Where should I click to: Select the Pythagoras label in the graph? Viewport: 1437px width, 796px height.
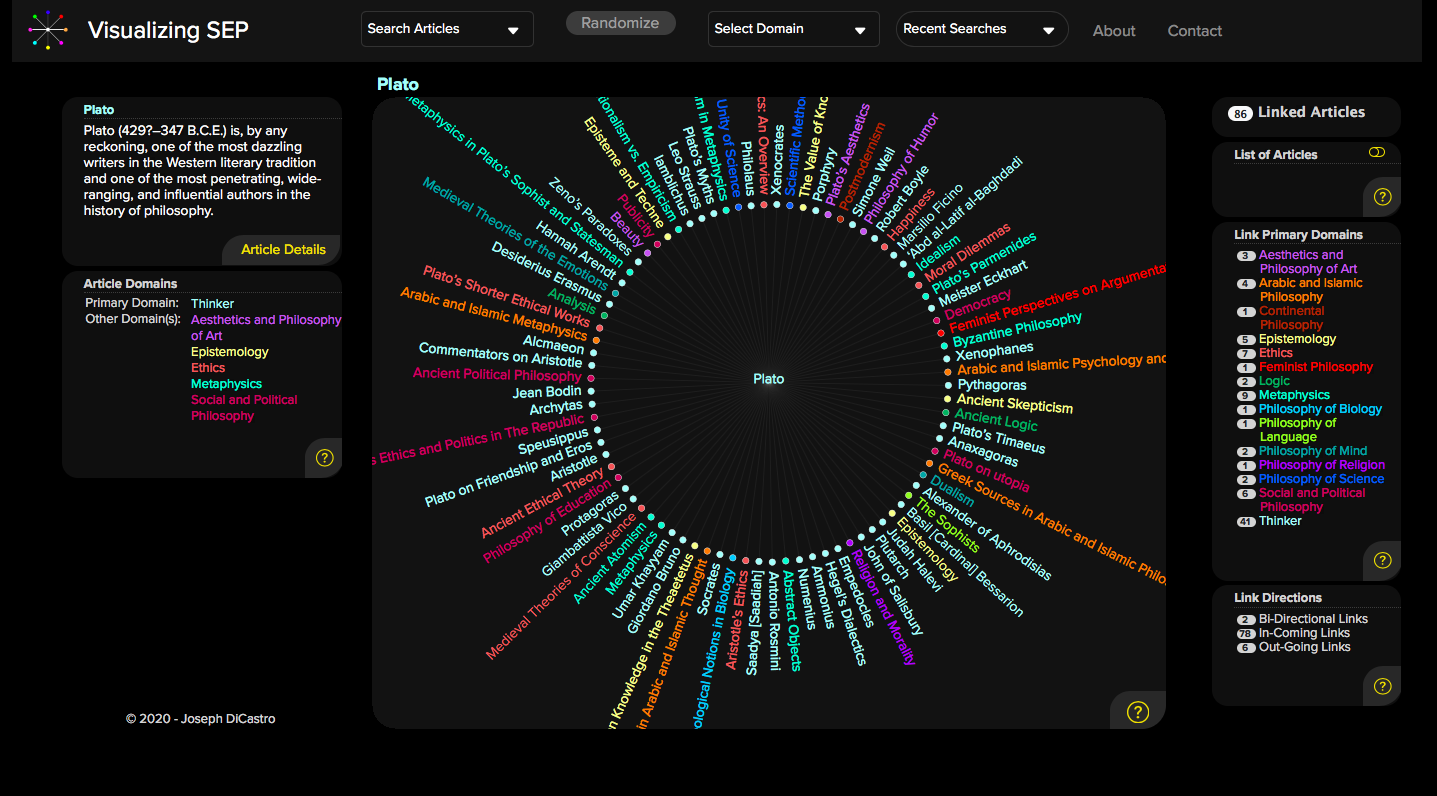991,385
